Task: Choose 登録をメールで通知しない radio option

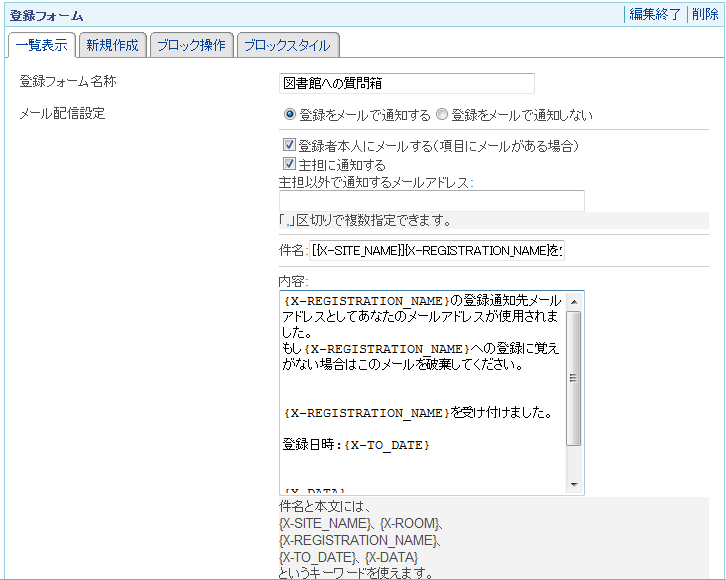Action: tap(442, 115)
